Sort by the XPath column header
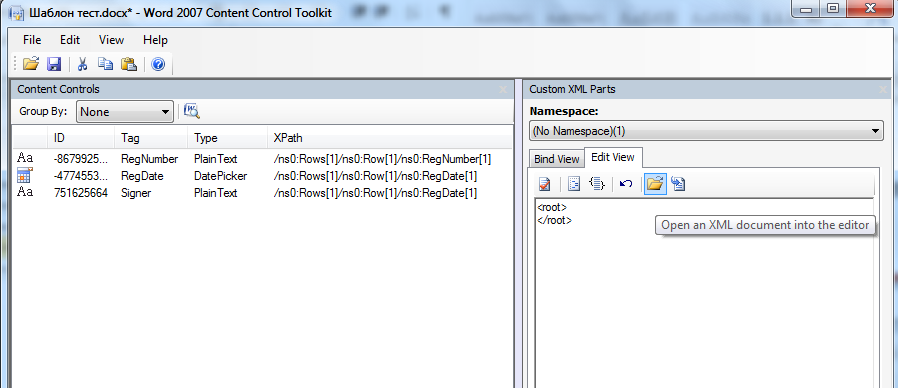Screen dimensions: 898x388 click(x=389, y=138)
